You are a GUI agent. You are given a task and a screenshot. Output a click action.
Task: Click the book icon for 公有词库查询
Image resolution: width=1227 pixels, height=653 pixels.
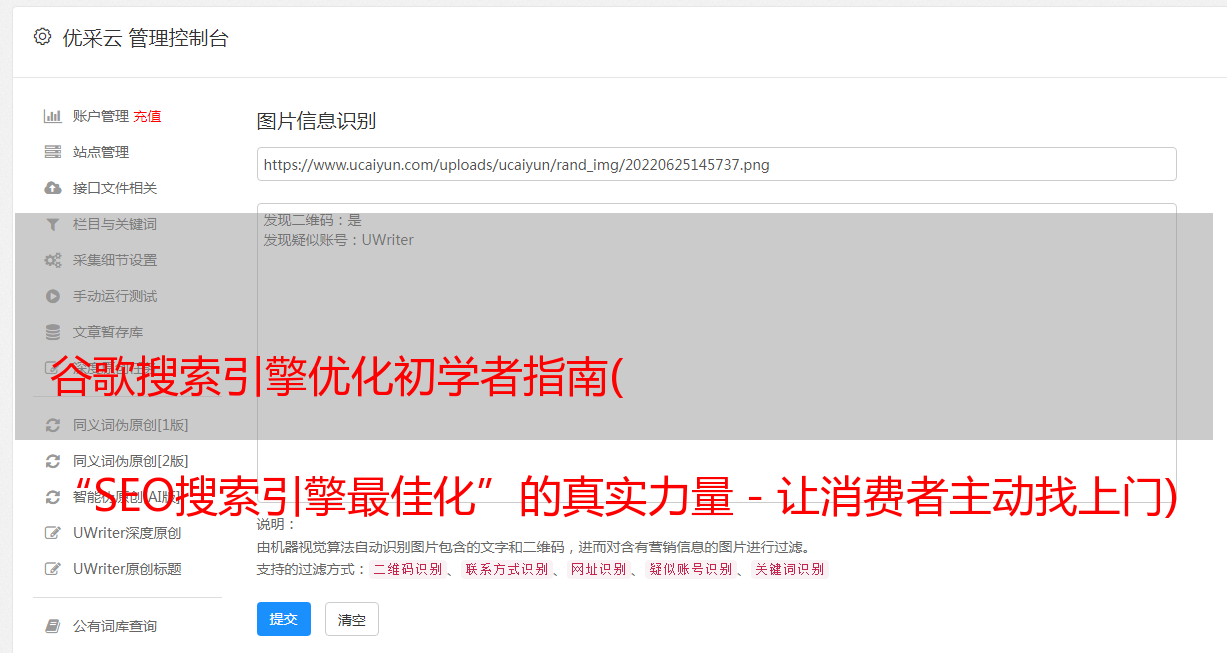pos(53,626)
